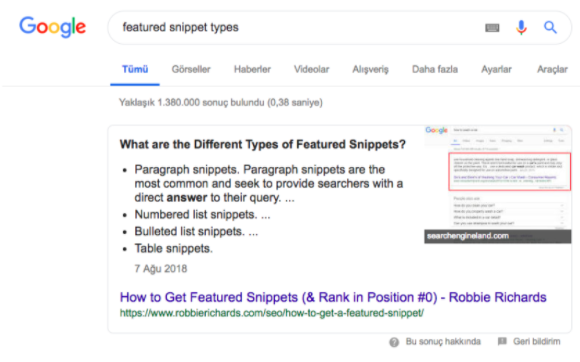Click the Geri bildirim link

536,341
